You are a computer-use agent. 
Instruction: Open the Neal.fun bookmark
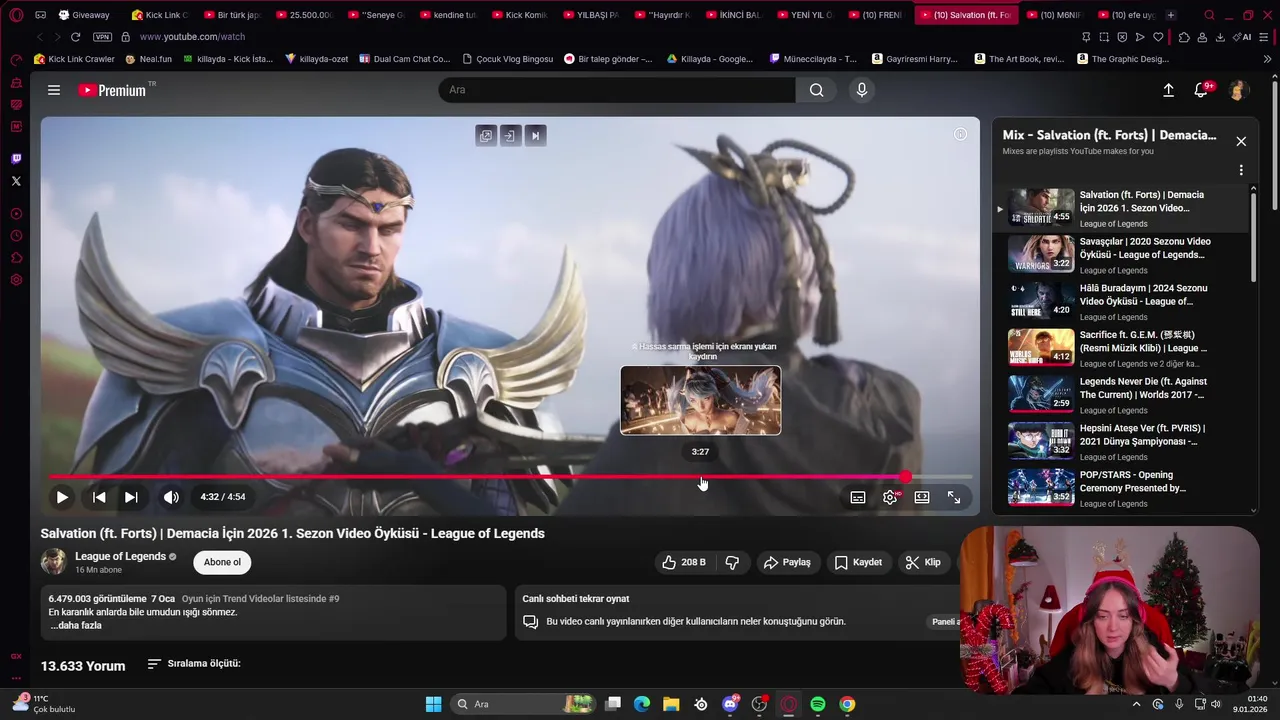coord(149,59)
